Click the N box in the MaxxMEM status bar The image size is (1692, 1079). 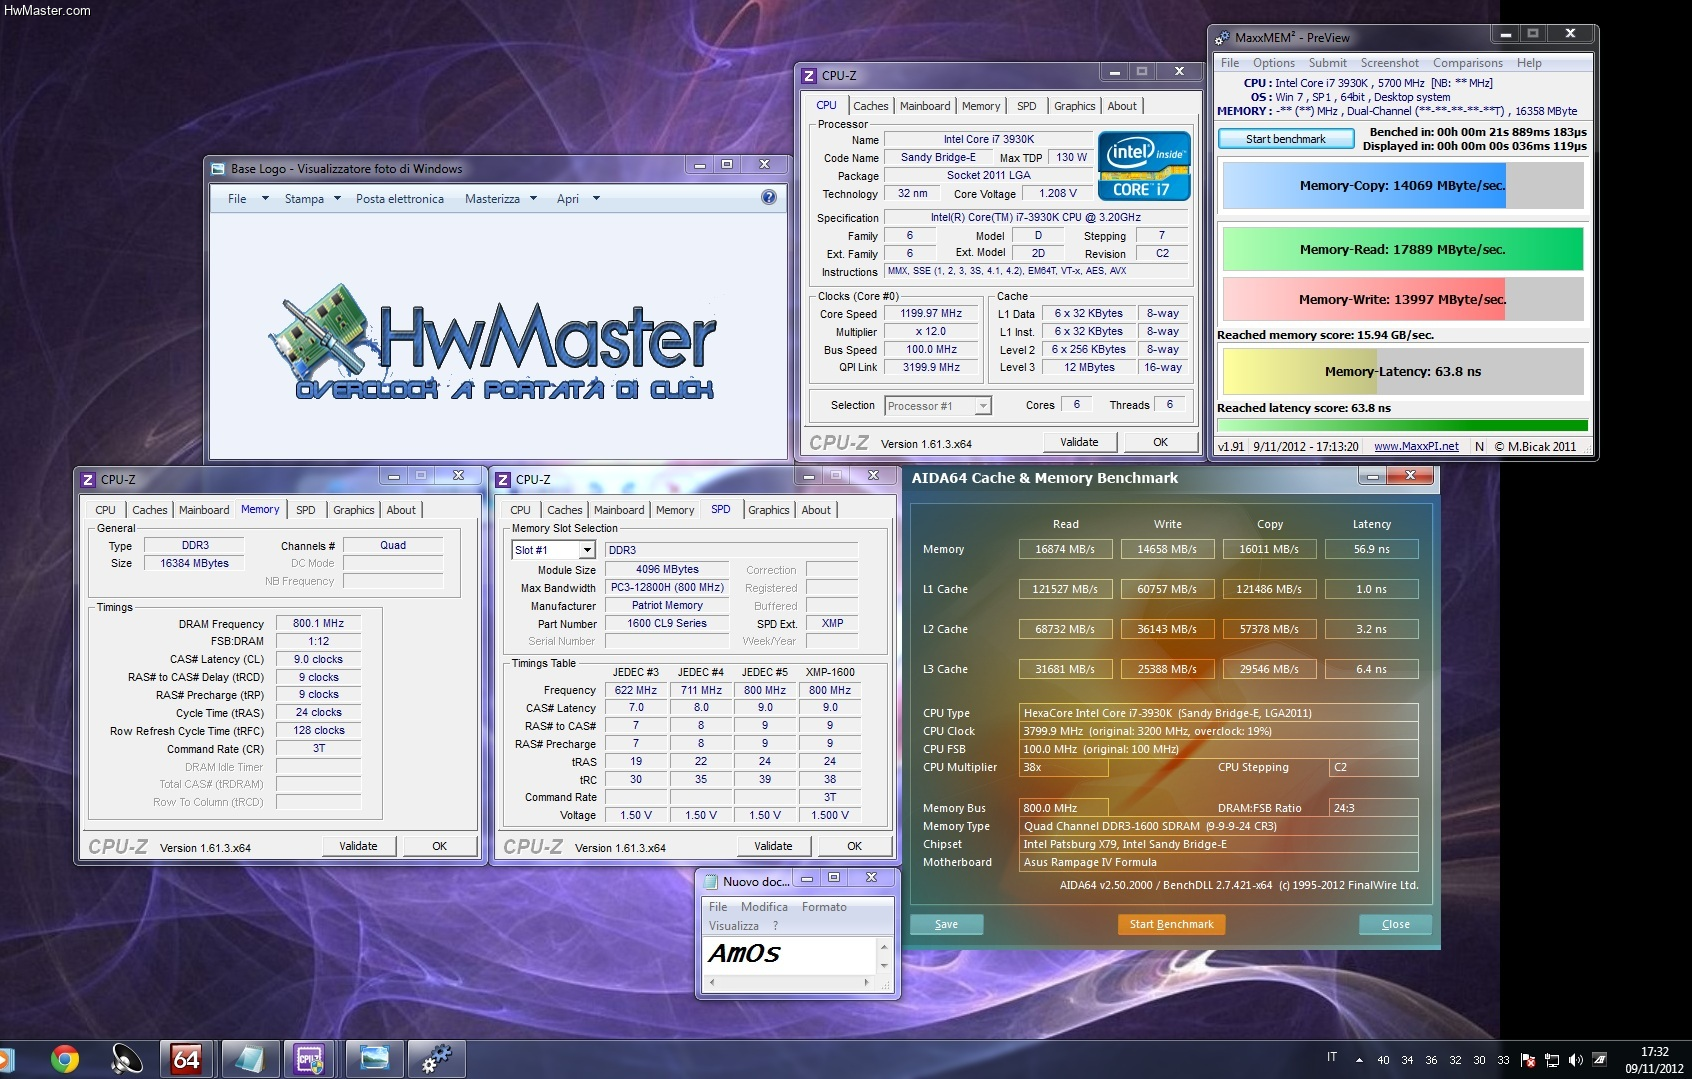[1479, 447]
